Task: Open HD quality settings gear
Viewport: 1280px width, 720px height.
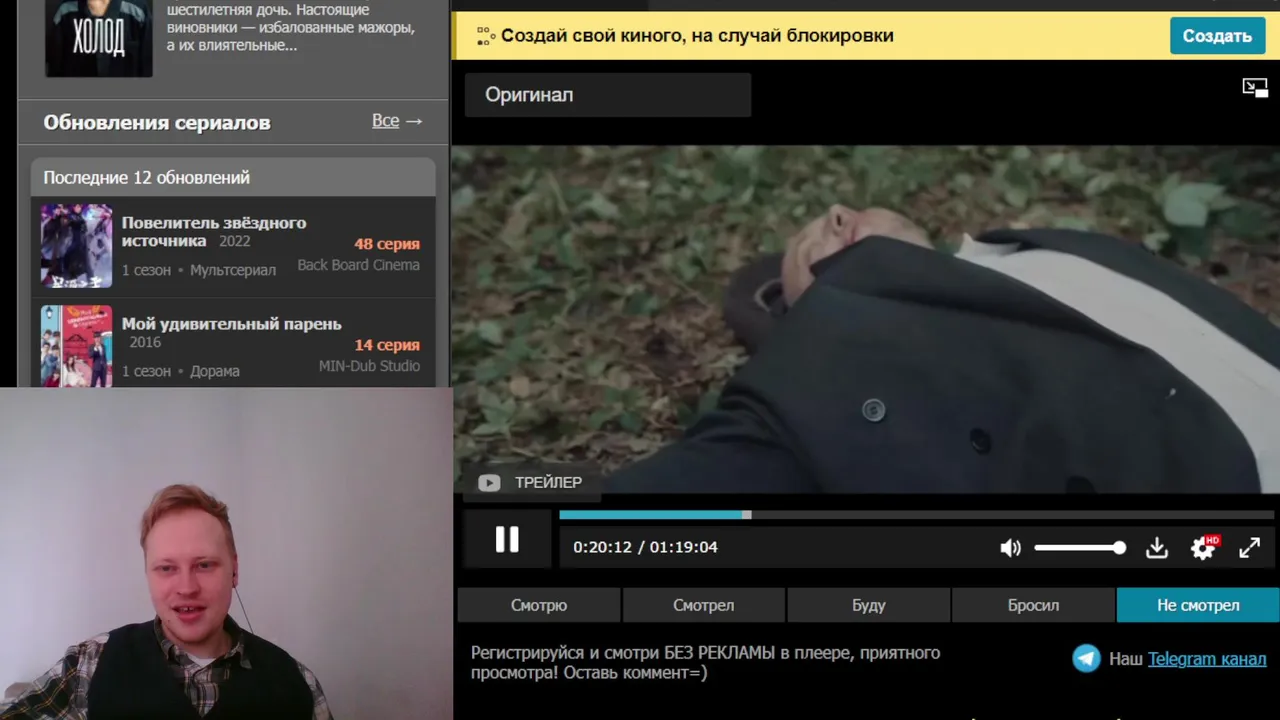Action: point(1204,547)
